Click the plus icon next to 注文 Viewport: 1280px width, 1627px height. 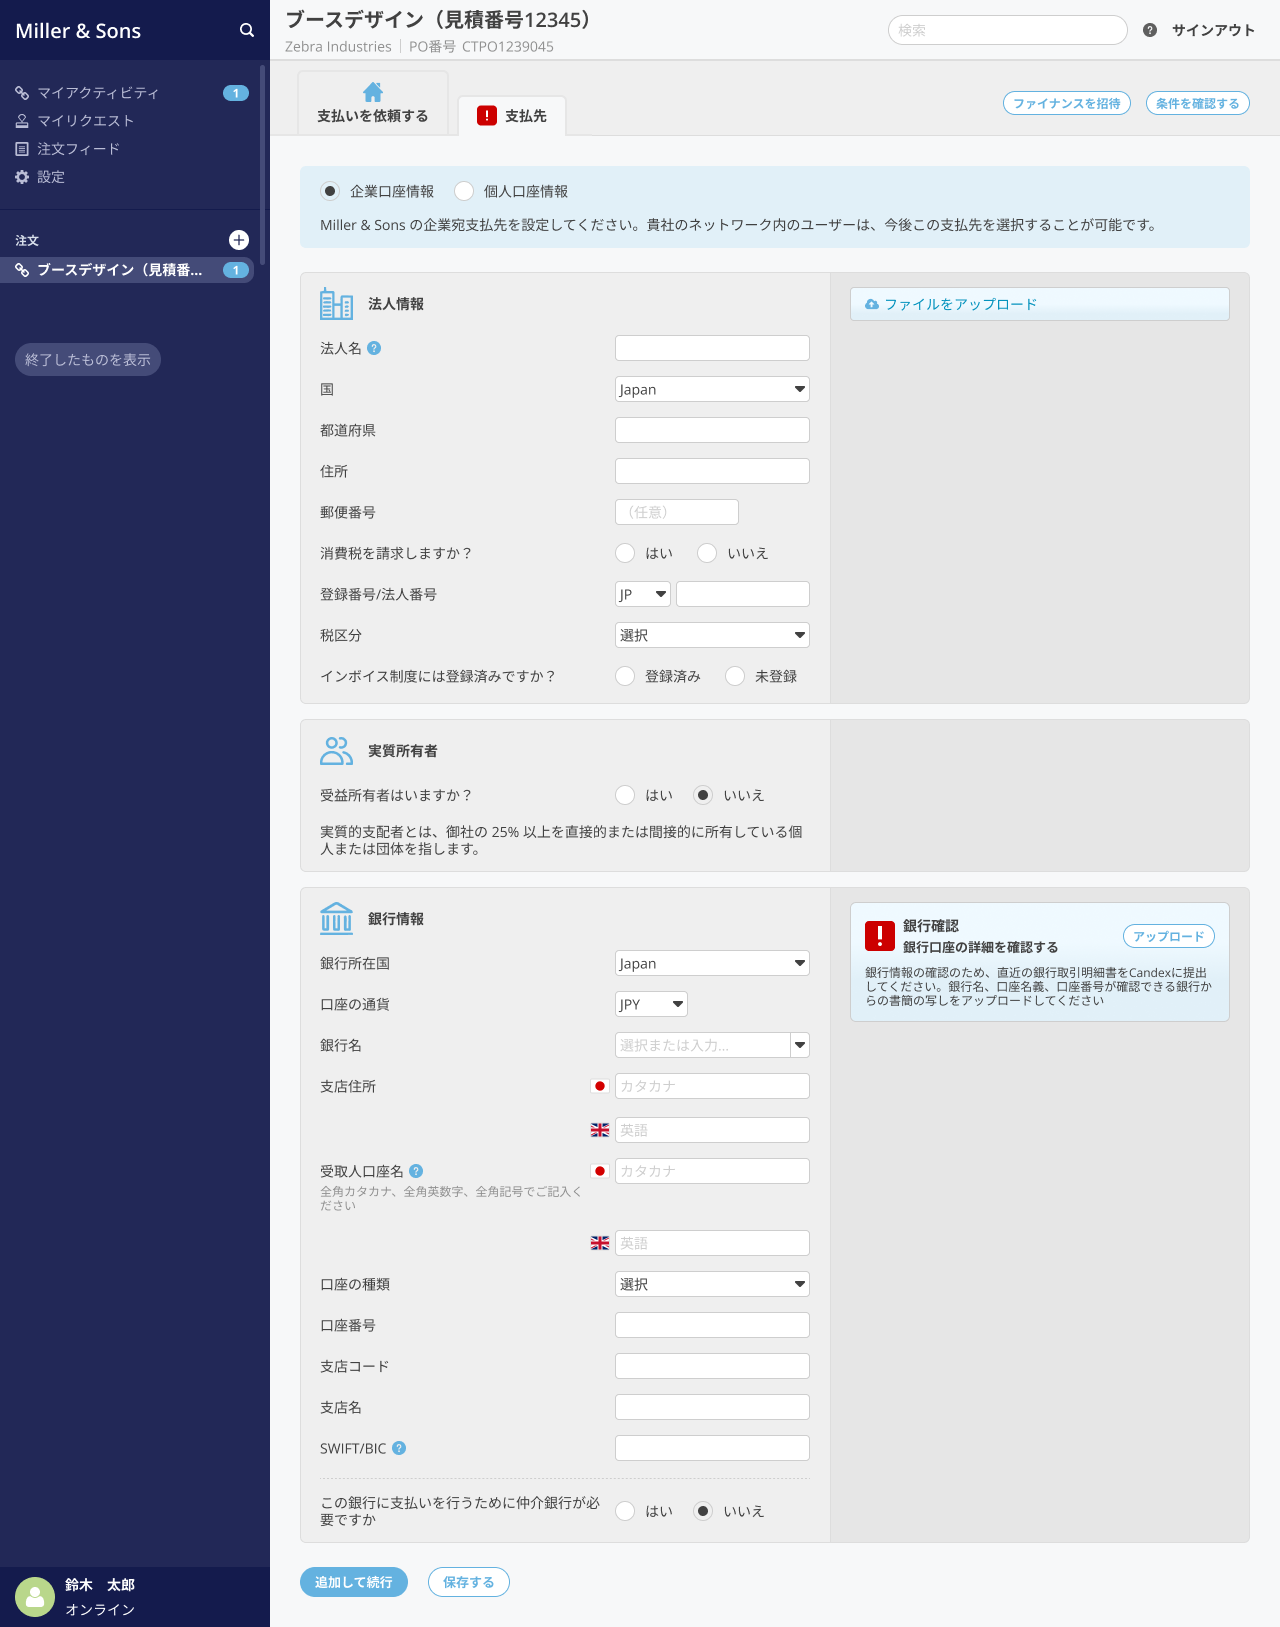239,240
